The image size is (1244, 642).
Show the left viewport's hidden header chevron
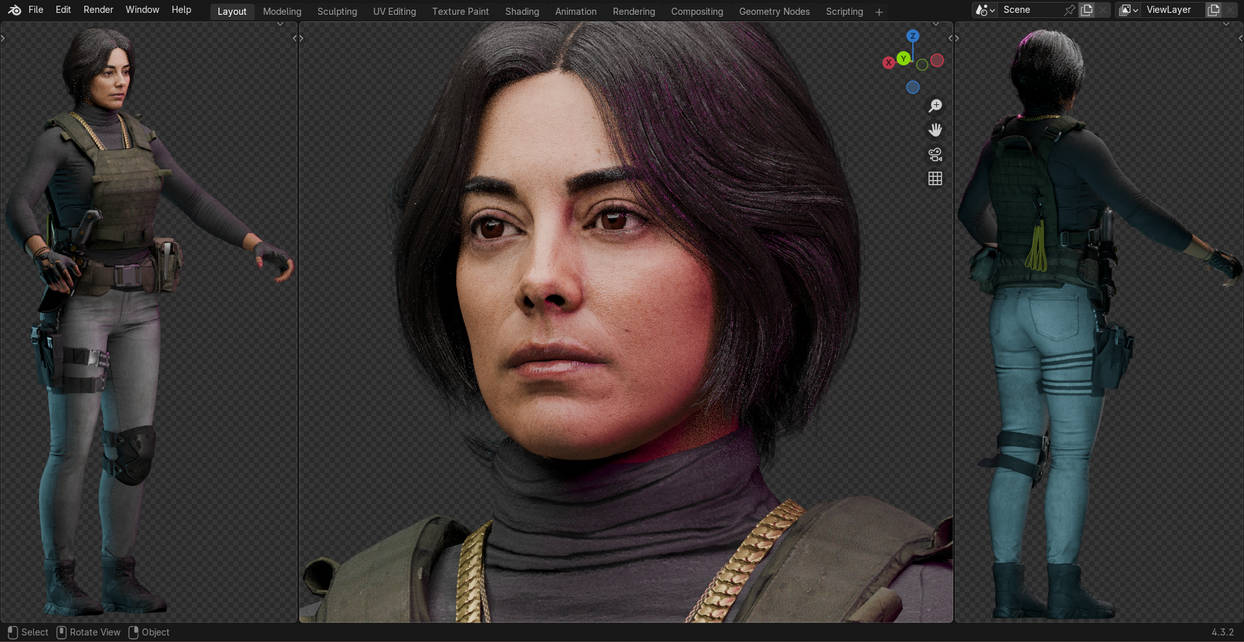[x=280, y=24]
